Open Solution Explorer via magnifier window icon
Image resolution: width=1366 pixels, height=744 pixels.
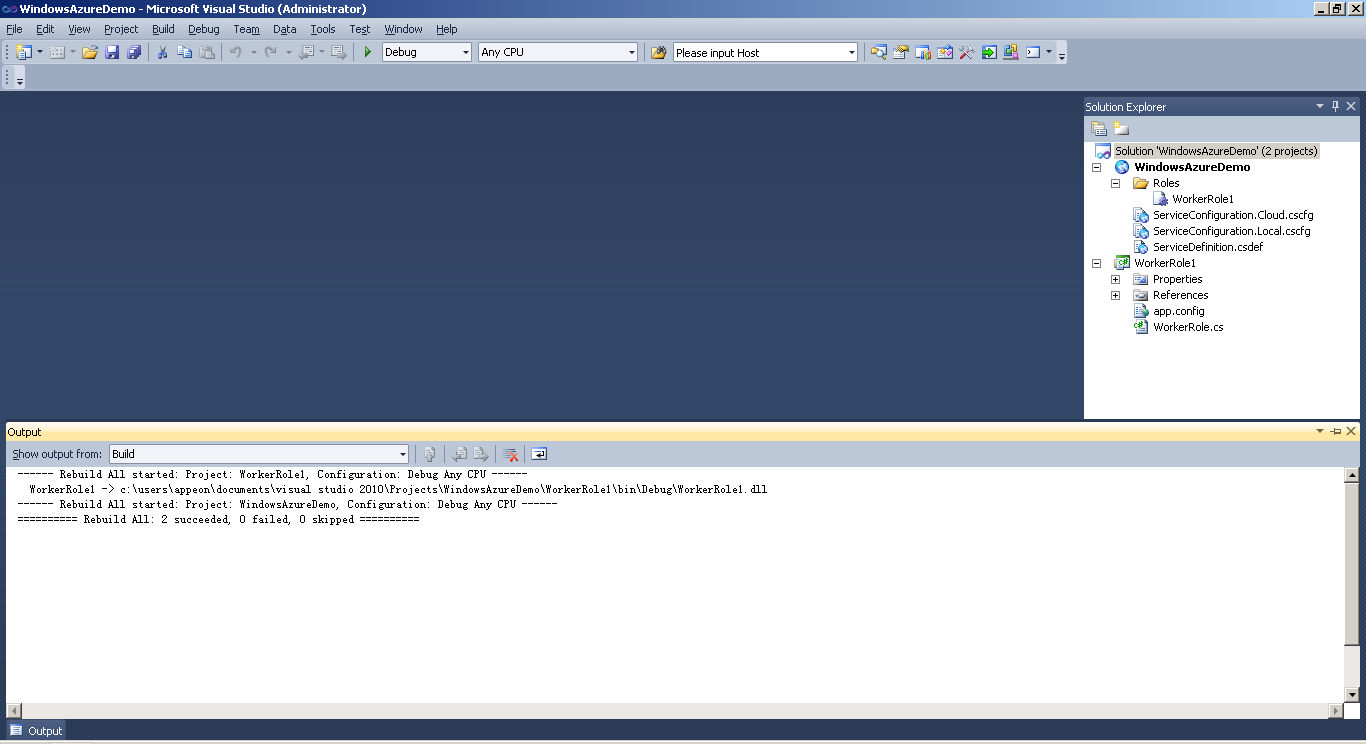[879, 52]
